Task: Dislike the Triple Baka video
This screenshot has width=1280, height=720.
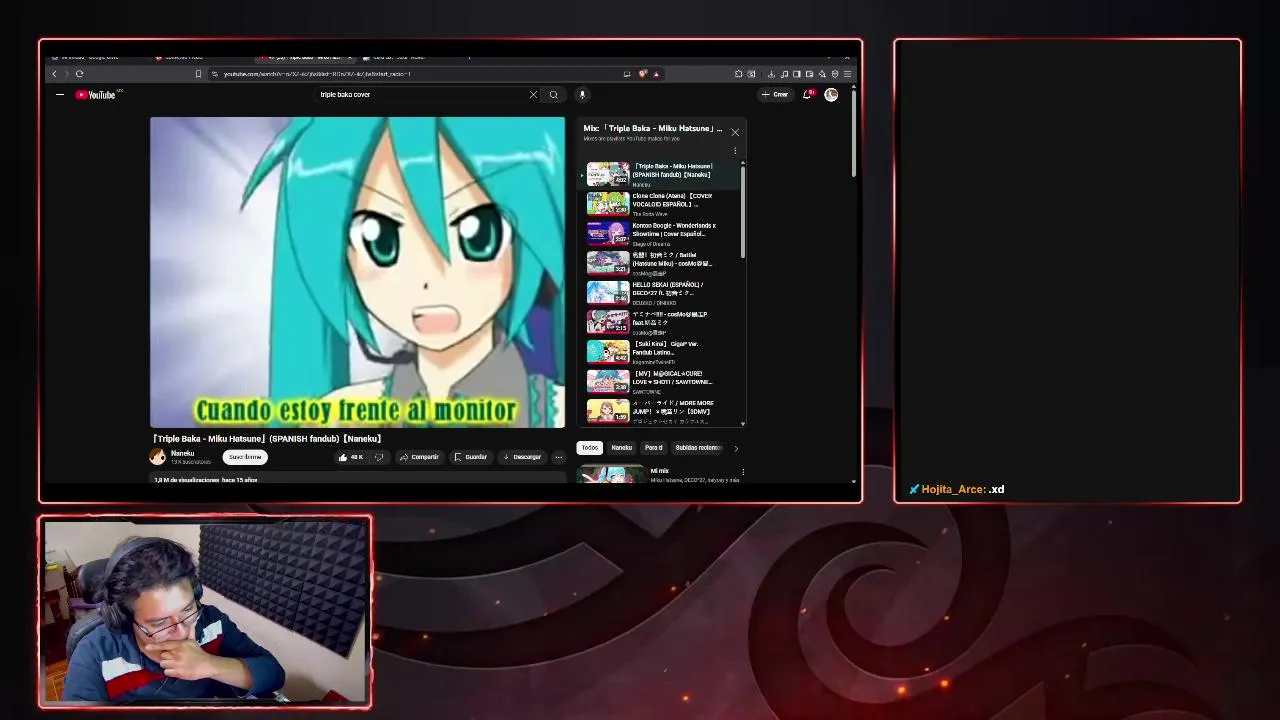Action: 378,457
